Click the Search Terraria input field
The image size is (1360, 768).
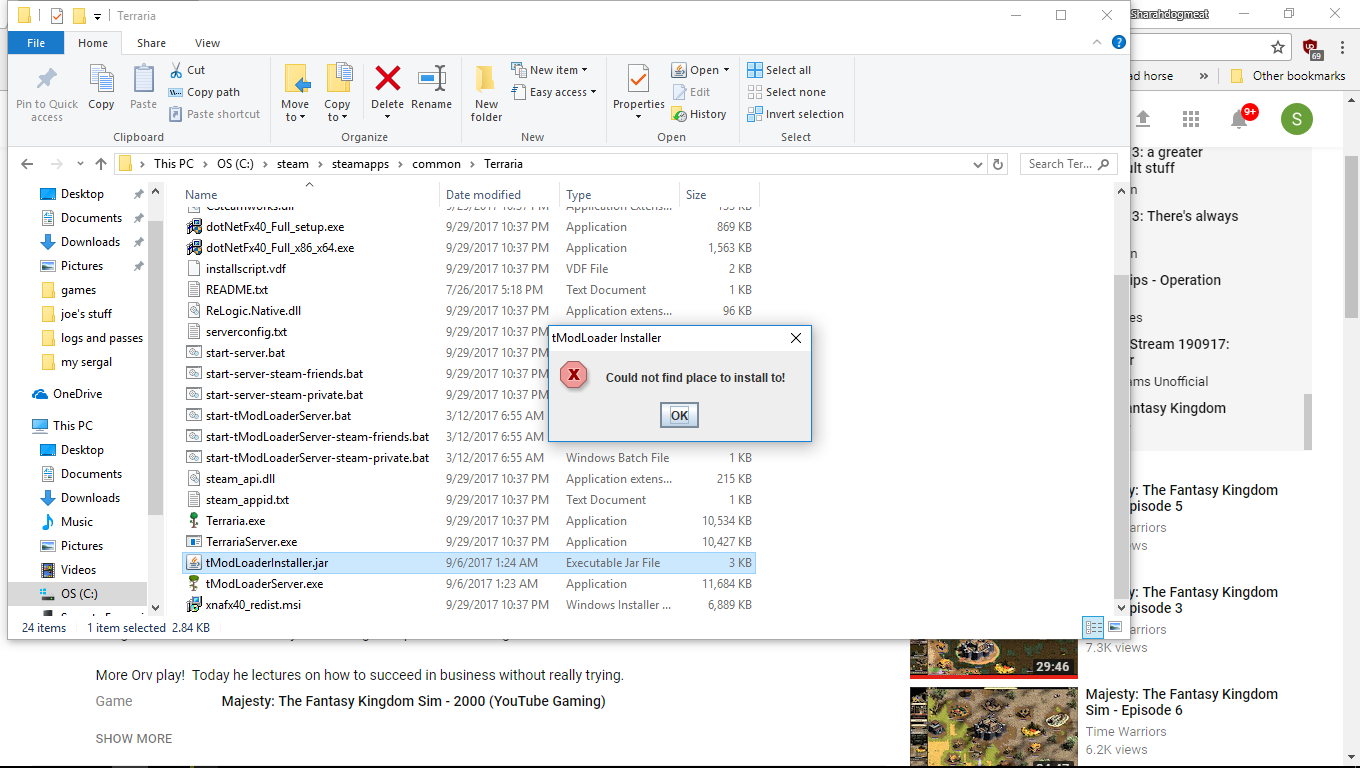coord(1060,164)
